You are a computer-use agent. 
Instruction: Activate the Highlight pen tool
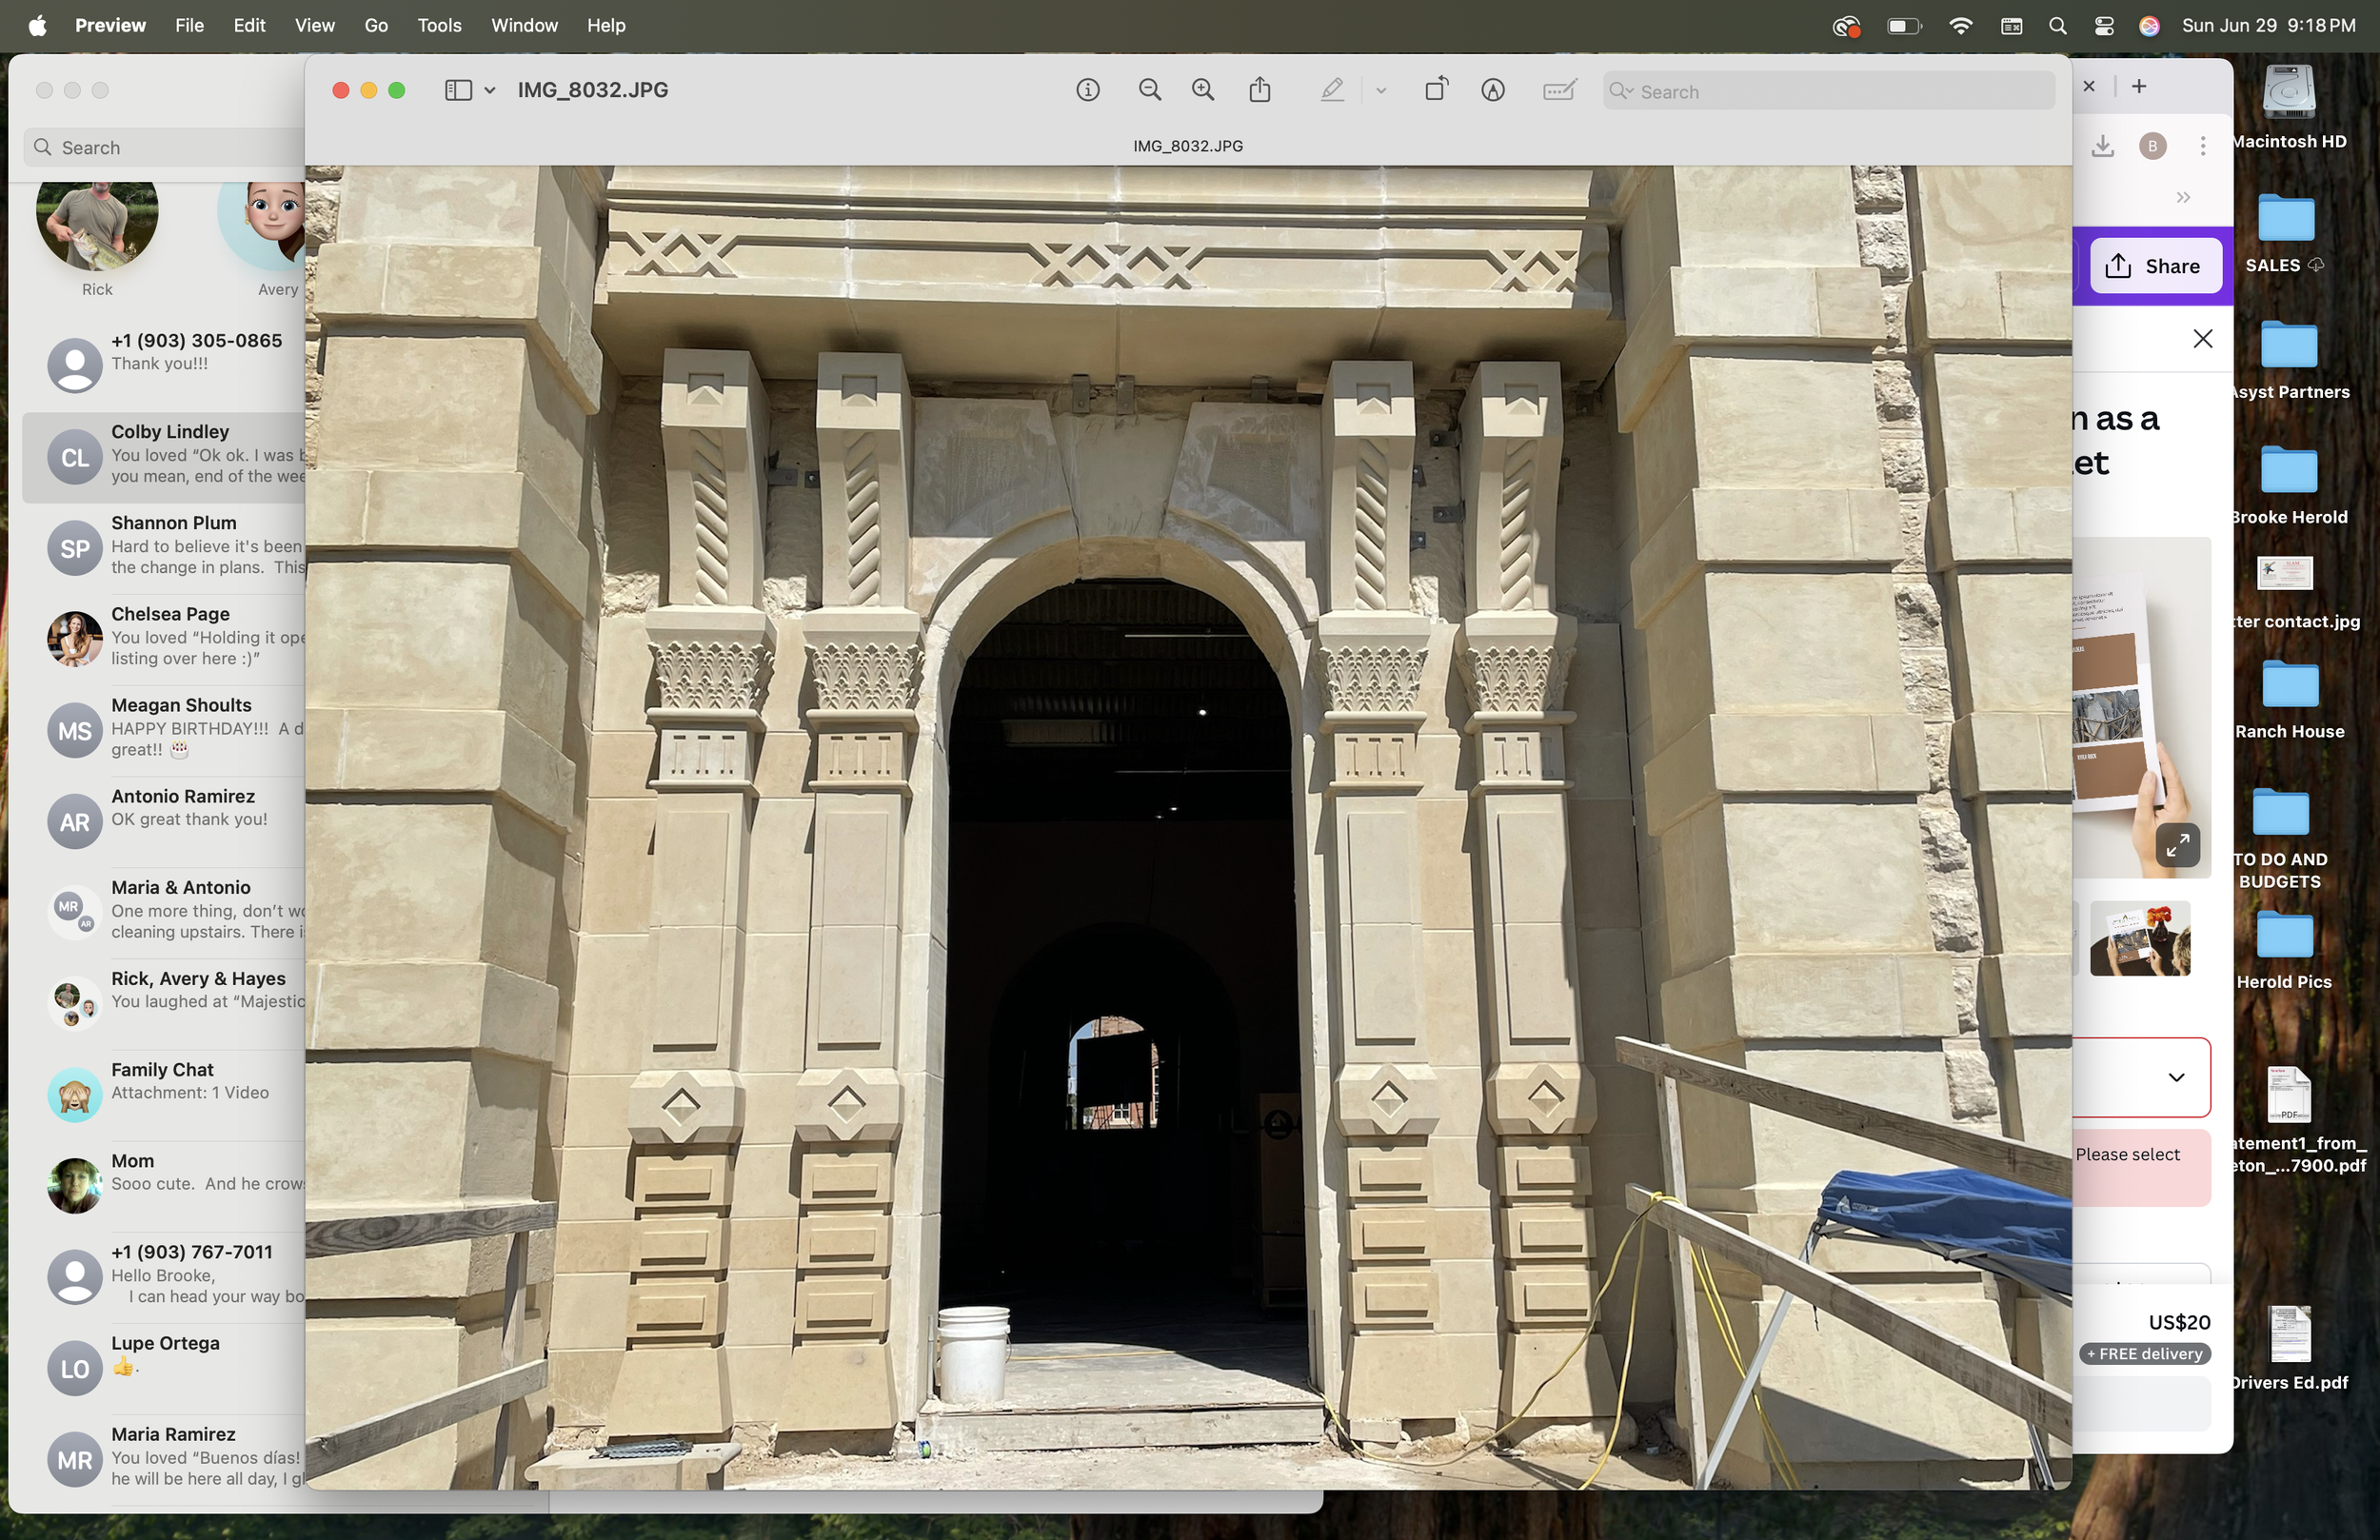[x=1332, y=91]
